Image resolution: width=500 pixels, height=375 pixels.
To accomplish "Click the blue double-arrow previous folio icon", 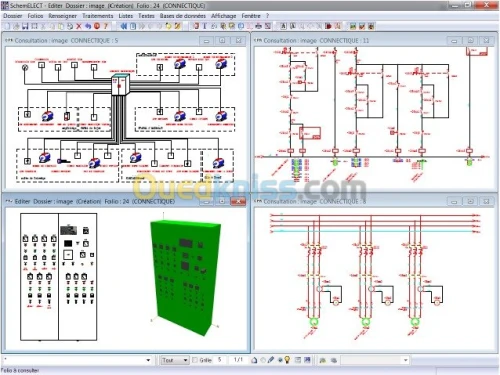I will tap(124, 26).
